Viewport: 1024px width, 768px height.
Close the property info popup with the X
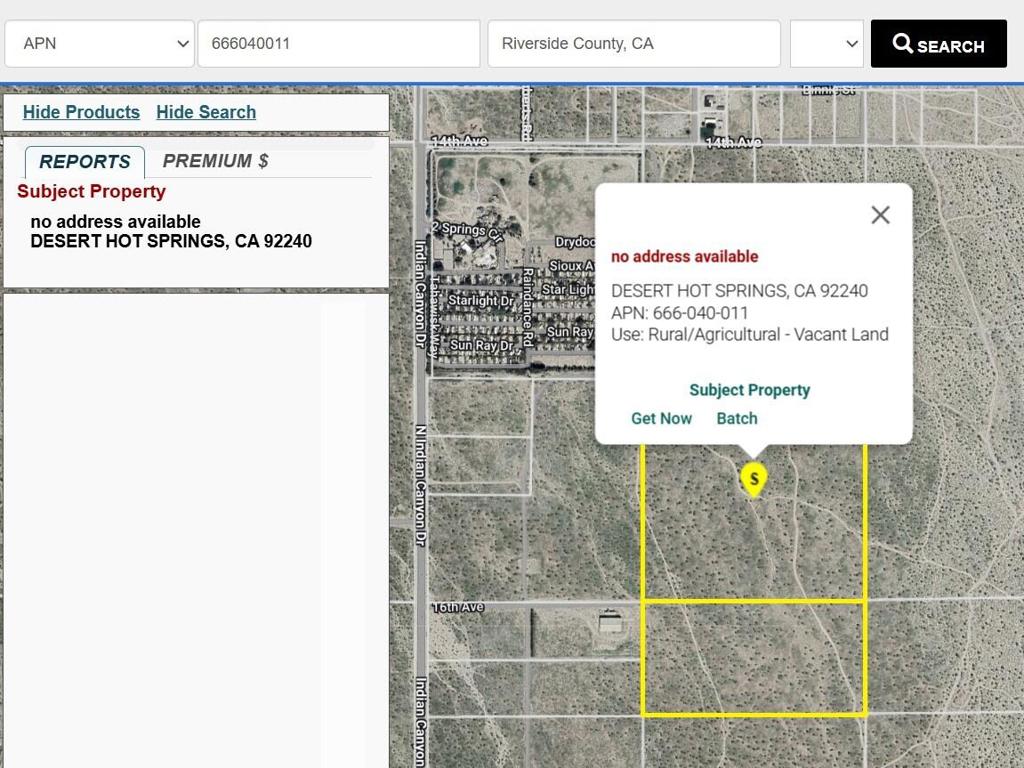(880, 215)
